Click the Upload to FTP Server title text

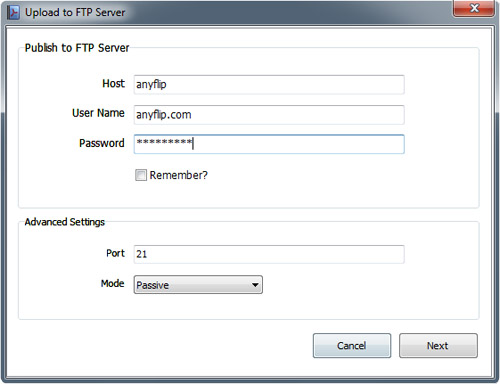pyautogui.click(x=75, y=13)
